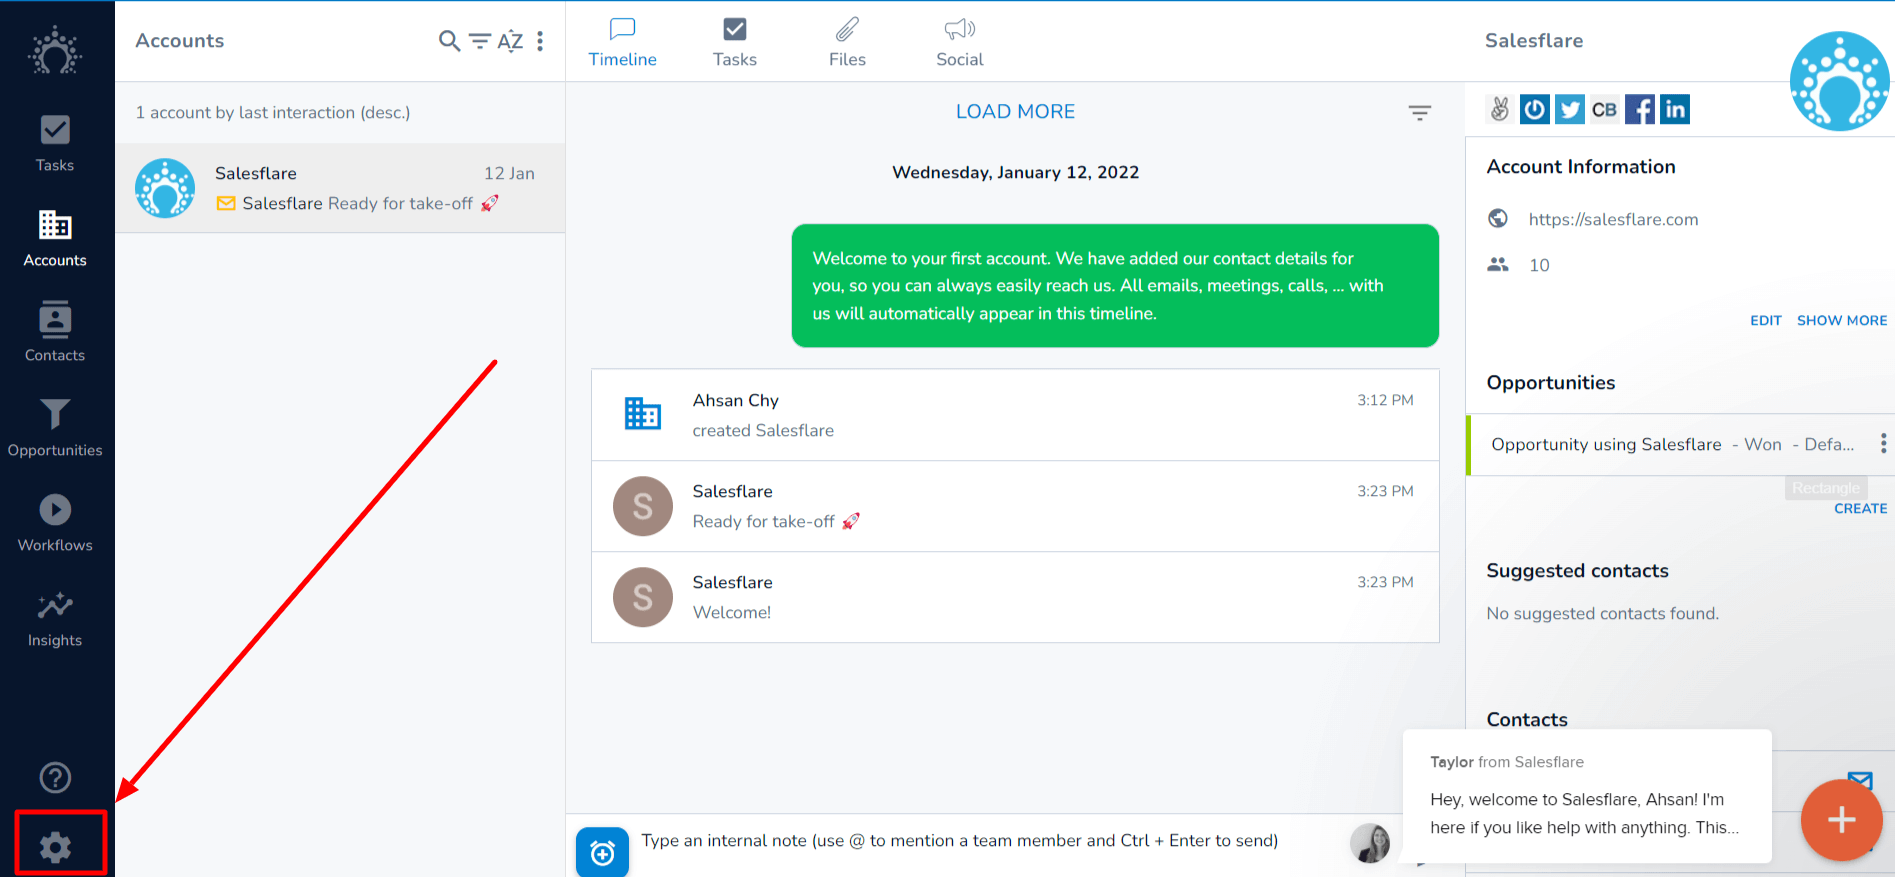
Task: Open 'Ahsan Chy created Salesflare' timeline entry
Action: coord(1015,415)
